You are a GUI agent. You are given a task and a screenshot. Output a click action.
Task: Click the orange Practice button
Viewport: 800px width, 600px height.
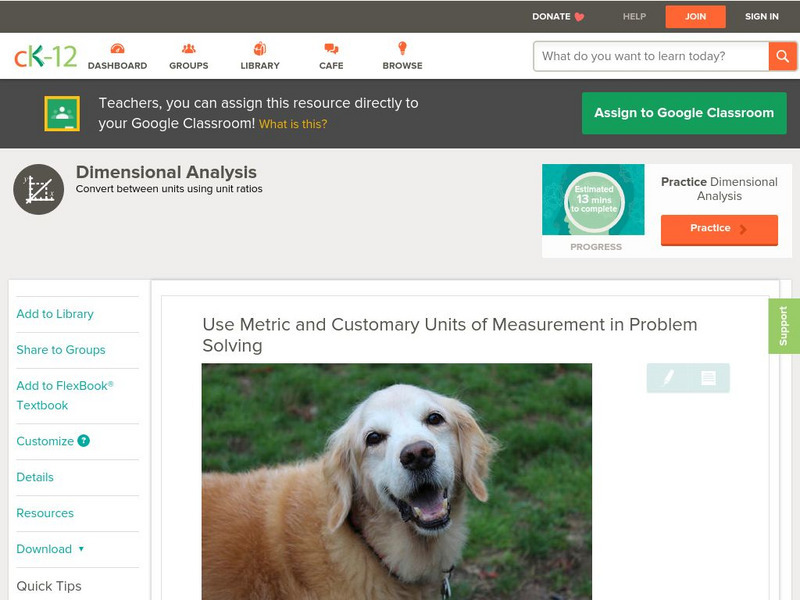pyautogui.click(x=719, y=229)
